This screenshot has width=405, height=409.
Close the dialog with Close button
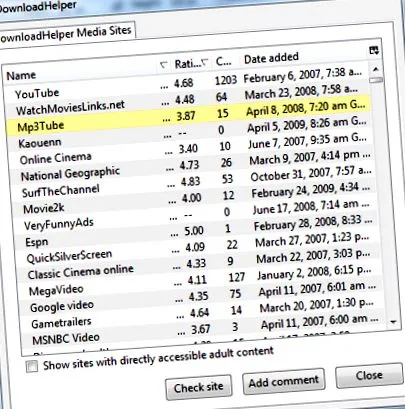pyautogui.click(x=369, y=375)
